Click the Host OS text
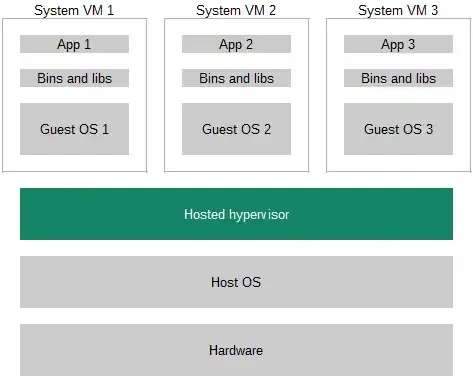Image resolution: width=473 pixels, height=378 pixels. coord(236,282)
